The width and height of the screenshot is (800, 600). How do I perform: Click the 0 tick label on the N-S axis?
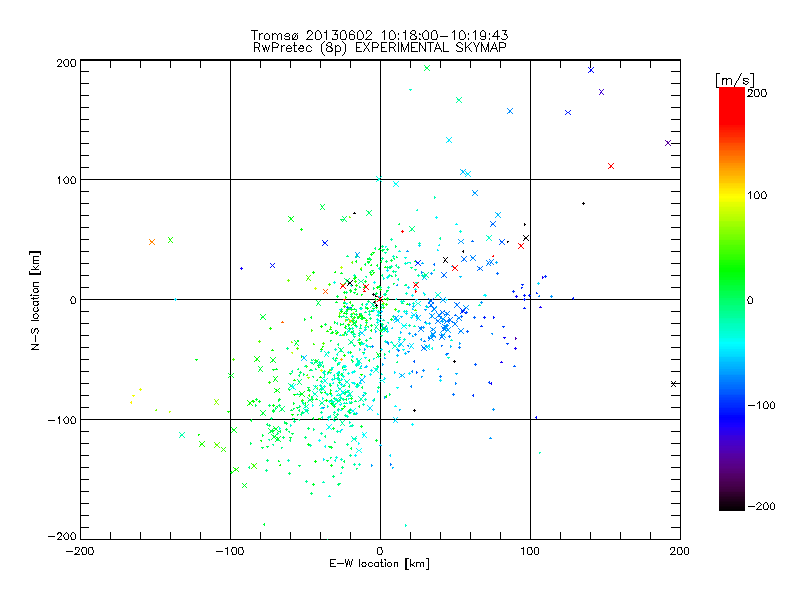tap(73, 300)
